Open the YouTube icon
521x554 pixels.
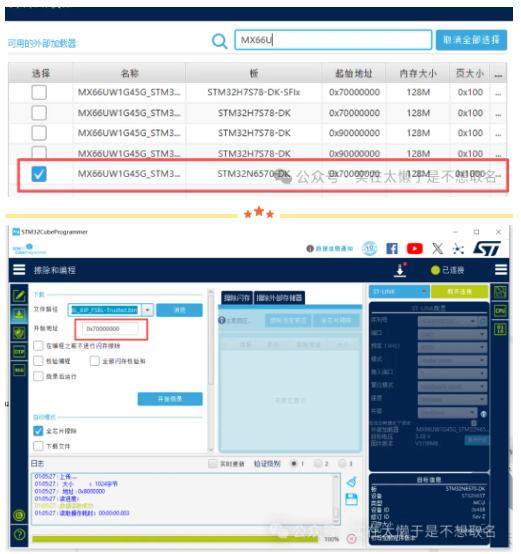click(414, 249)
